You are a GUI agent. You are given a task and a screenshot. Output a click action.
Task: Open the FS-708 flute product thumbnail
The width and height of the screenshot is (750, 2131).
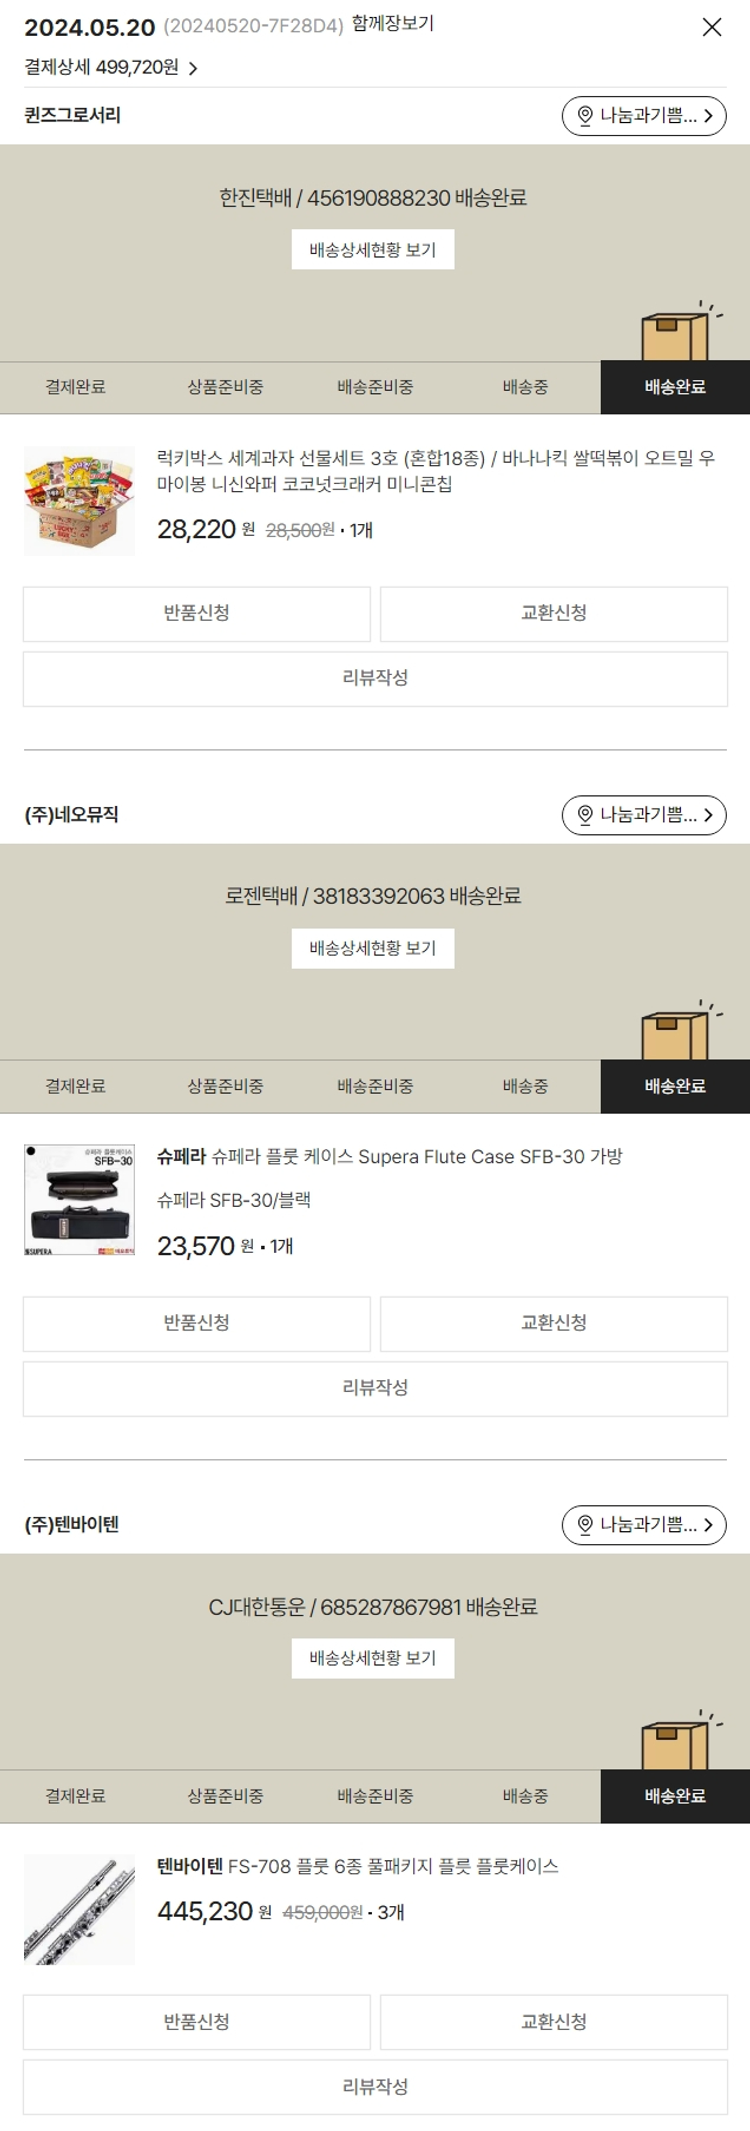pyautogui.click(x=79, y=1910)
